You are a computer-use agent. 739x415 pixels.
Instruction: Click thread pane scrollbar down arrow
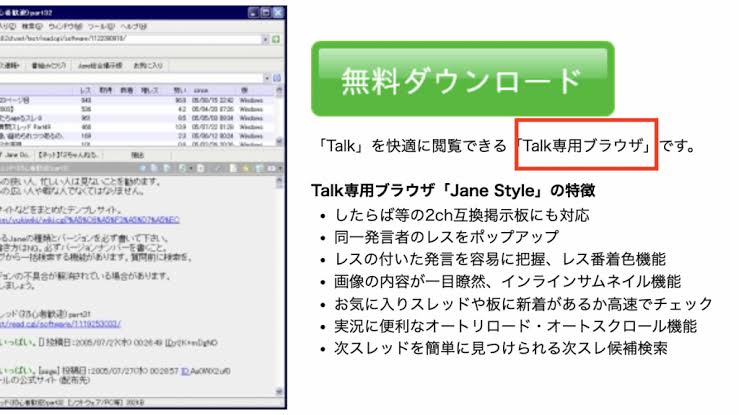[279, 391]
